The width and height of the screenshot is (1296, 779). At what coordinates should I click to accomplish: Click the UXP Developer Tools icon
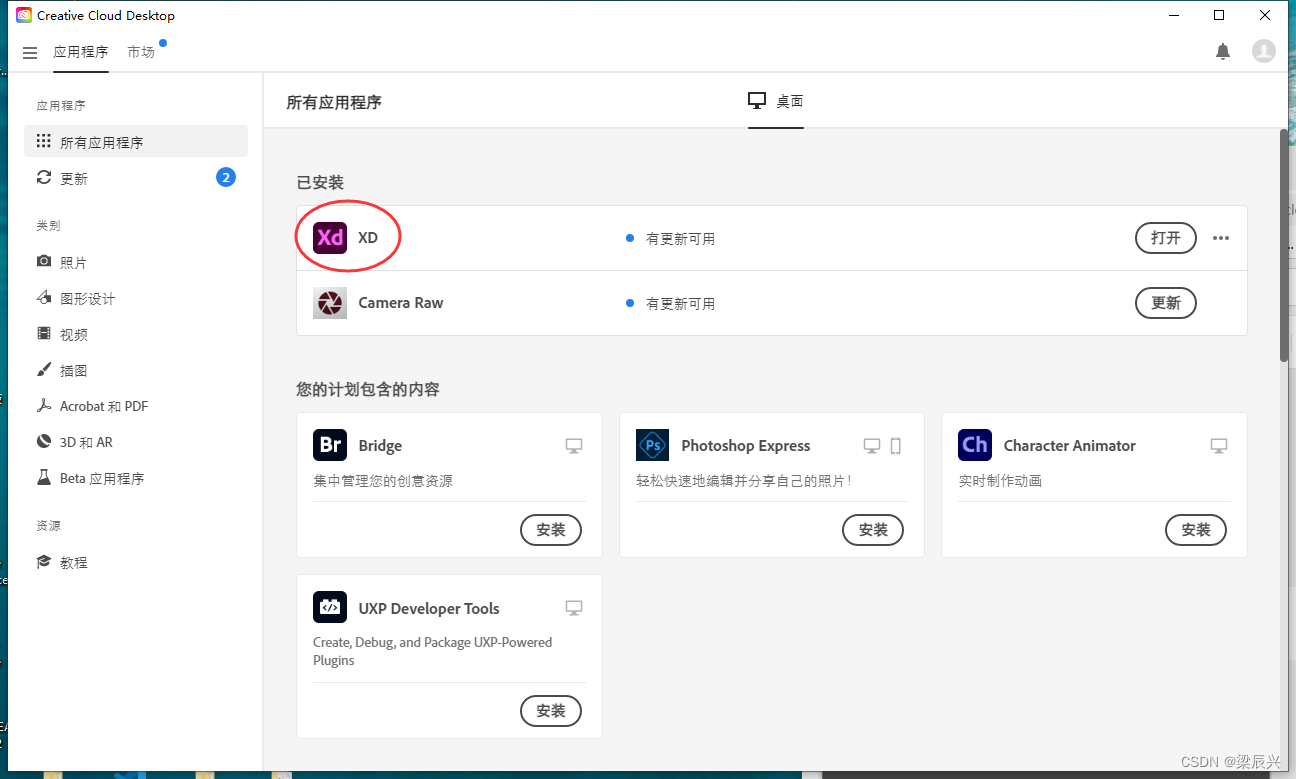coord(330,607)
